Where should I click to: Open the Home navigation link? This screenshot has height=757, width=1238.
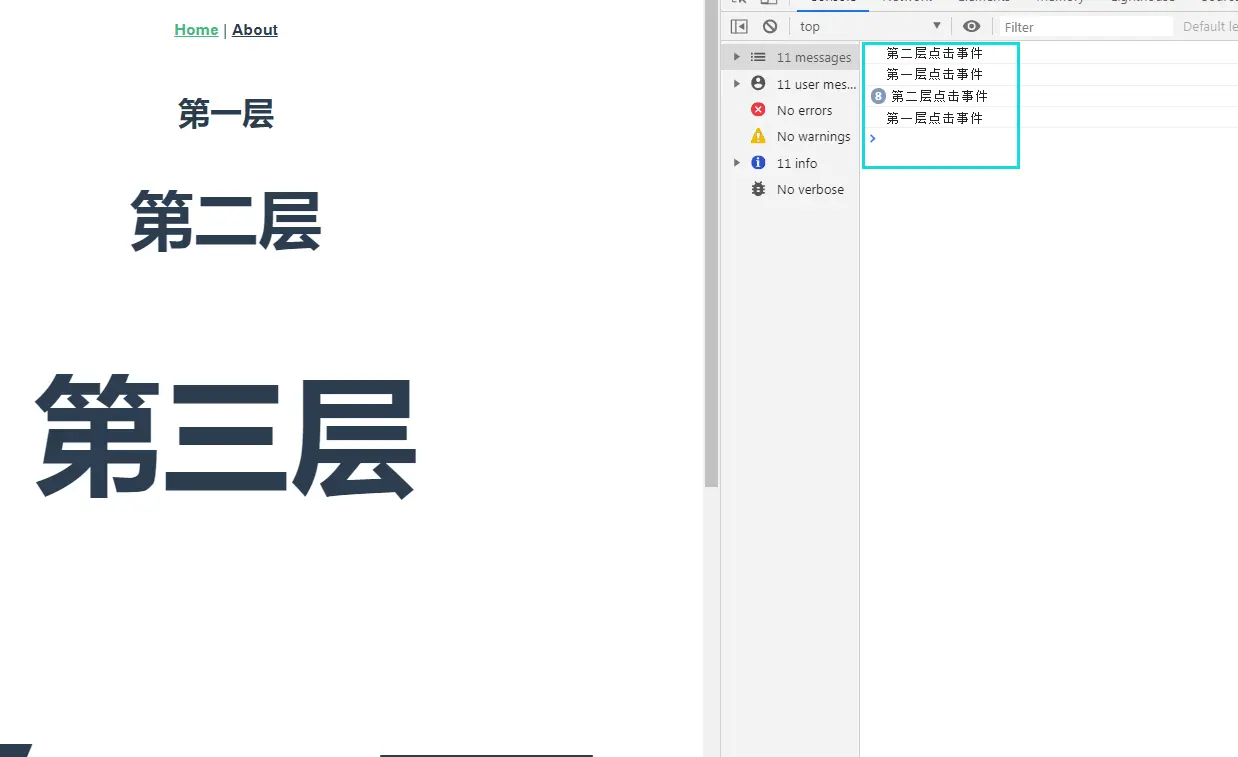click(196, 30)
